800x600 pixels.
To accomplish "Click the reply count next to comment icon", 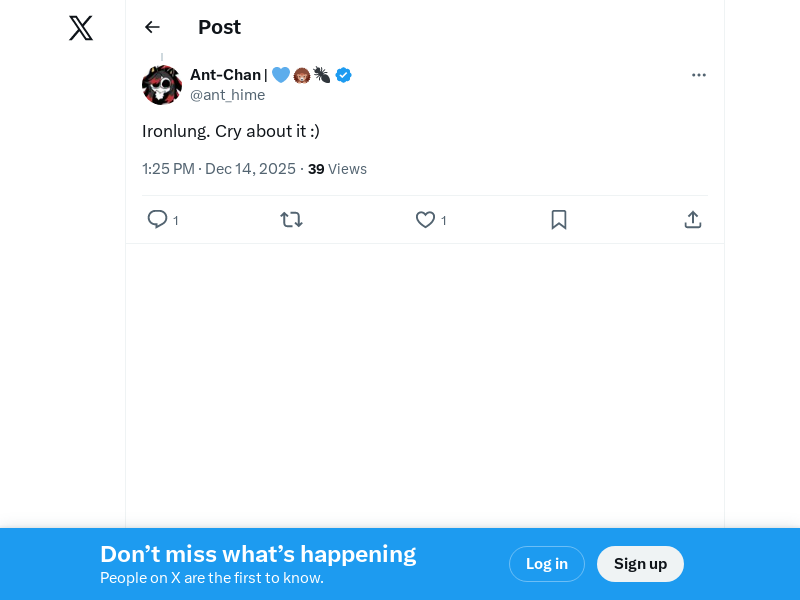I will [x=176, y=220].
